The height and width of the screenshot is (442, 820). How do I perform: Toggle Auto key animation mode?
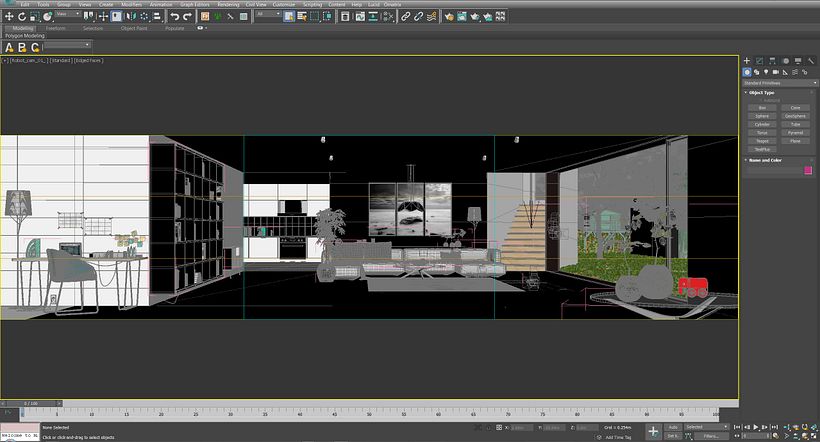[673, 426]
